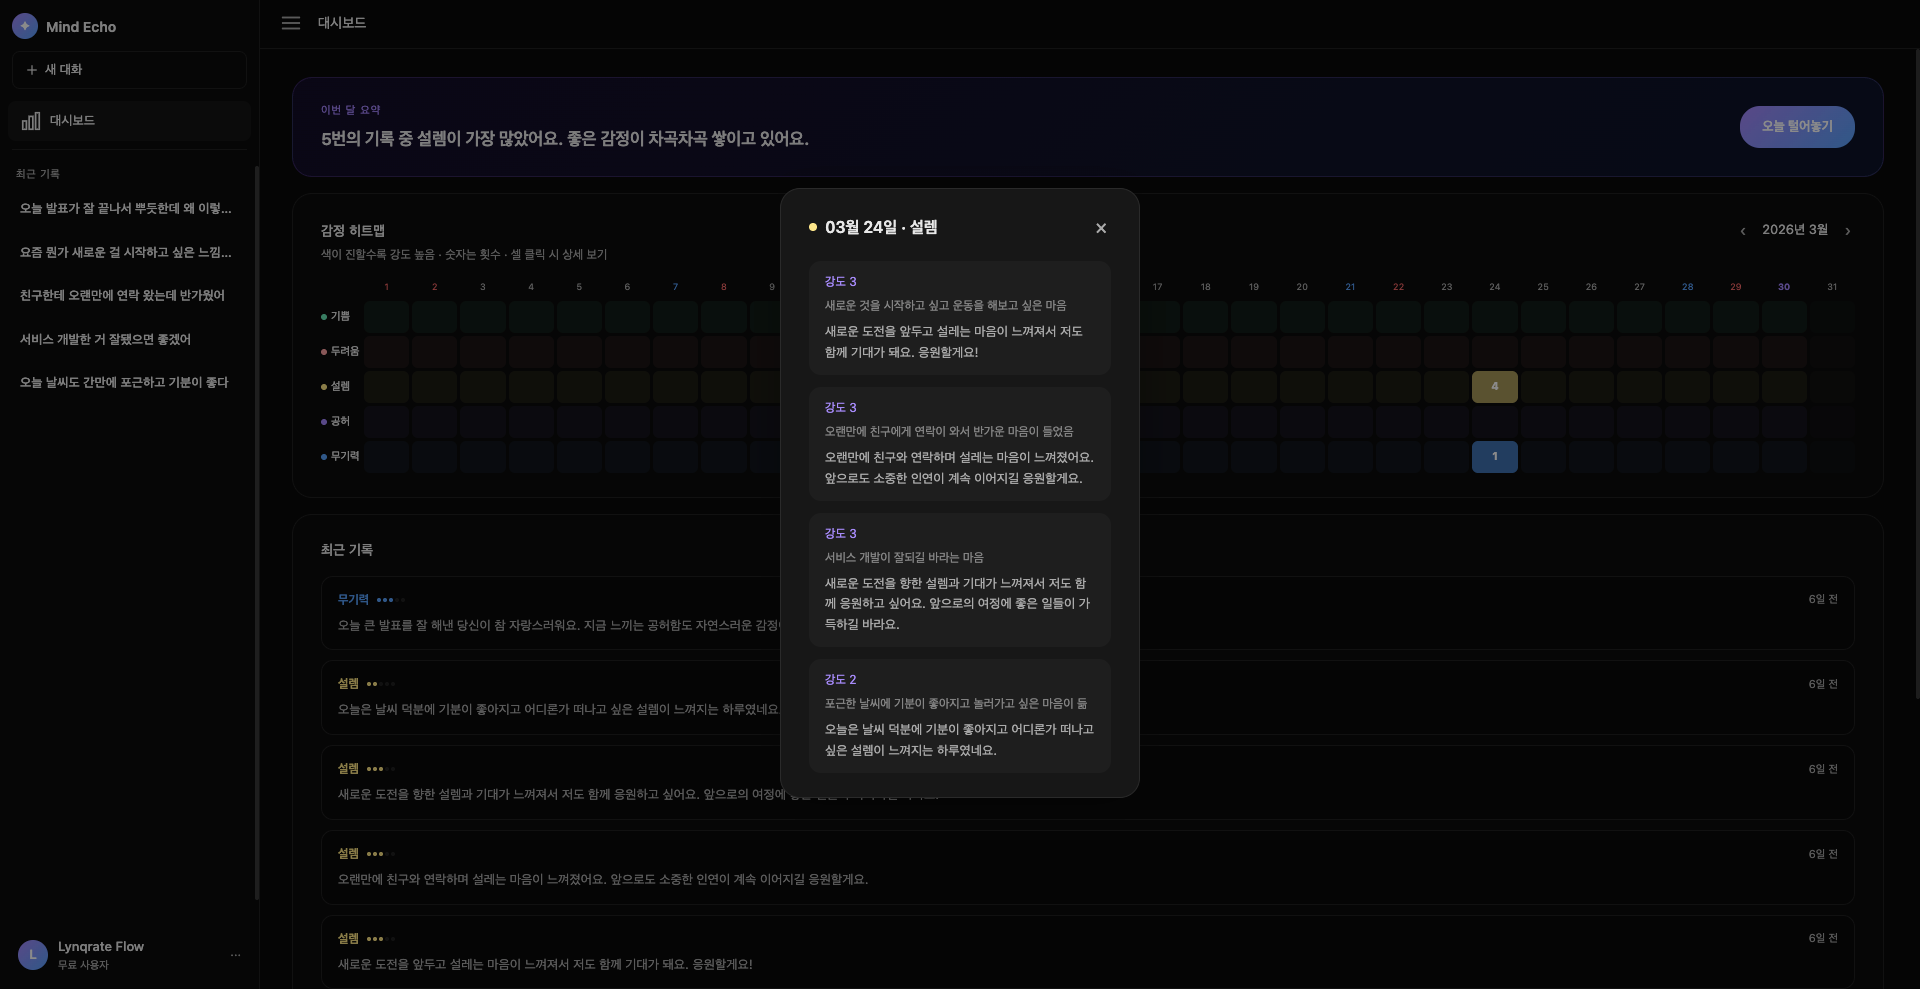Select 무기력 heatmap cell showing count 1
The height and width of the screenshot is (989, 1920).
pos(1494,457)
